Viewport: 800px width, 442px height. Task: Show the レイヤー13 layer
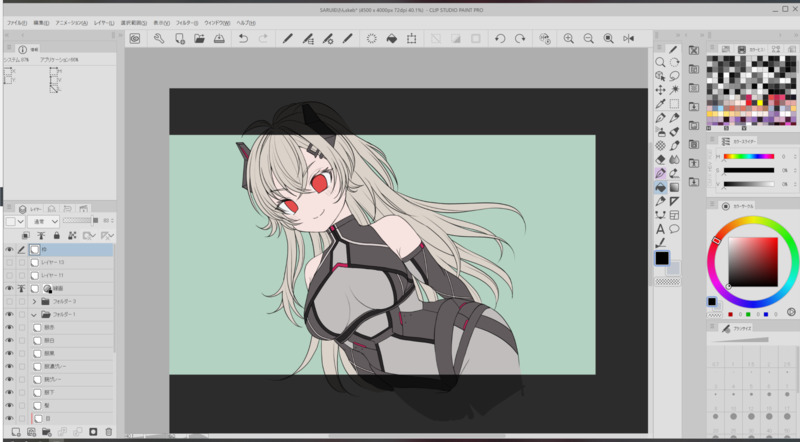point(9,262)
